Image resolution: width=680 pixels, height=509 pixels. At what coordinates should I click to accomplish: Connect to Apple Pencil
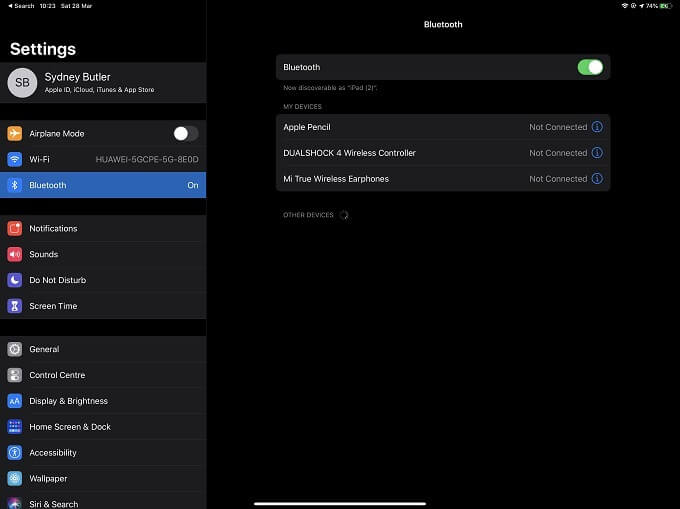pyautogui.click(x=443, y=127)
